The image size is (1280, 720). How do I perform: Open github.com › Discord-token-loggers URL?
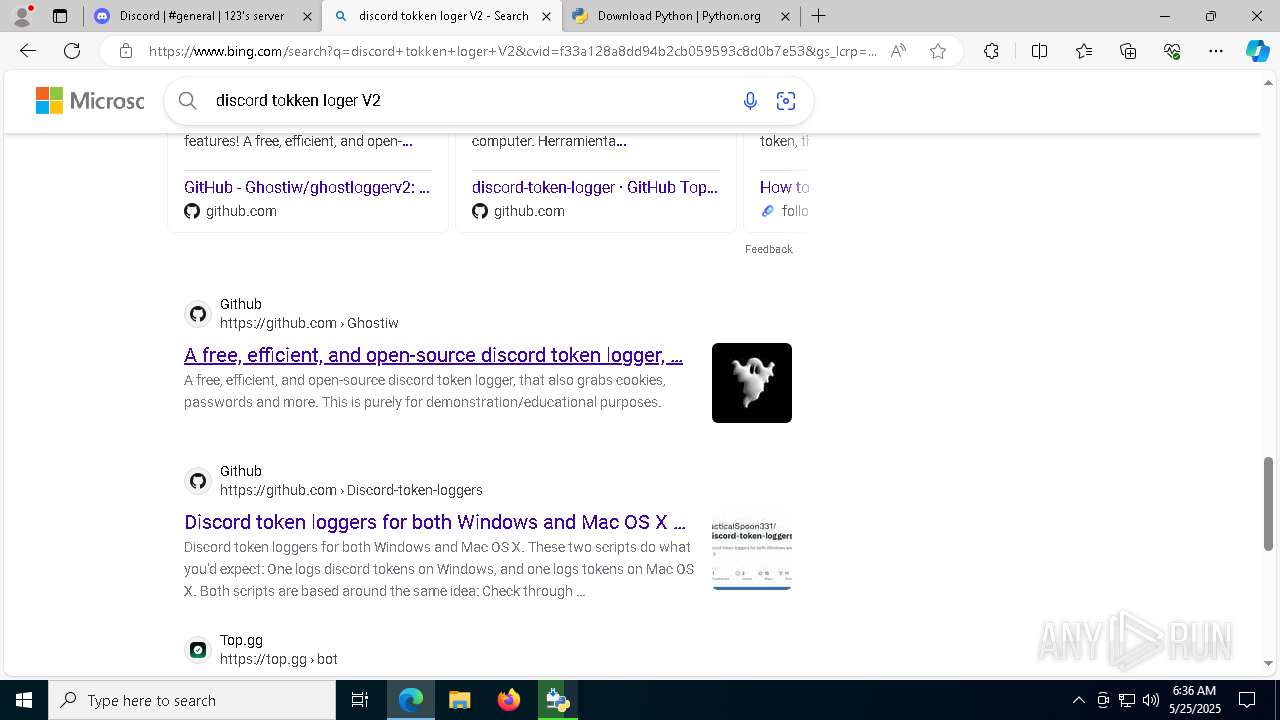click(x=351, y=490)
